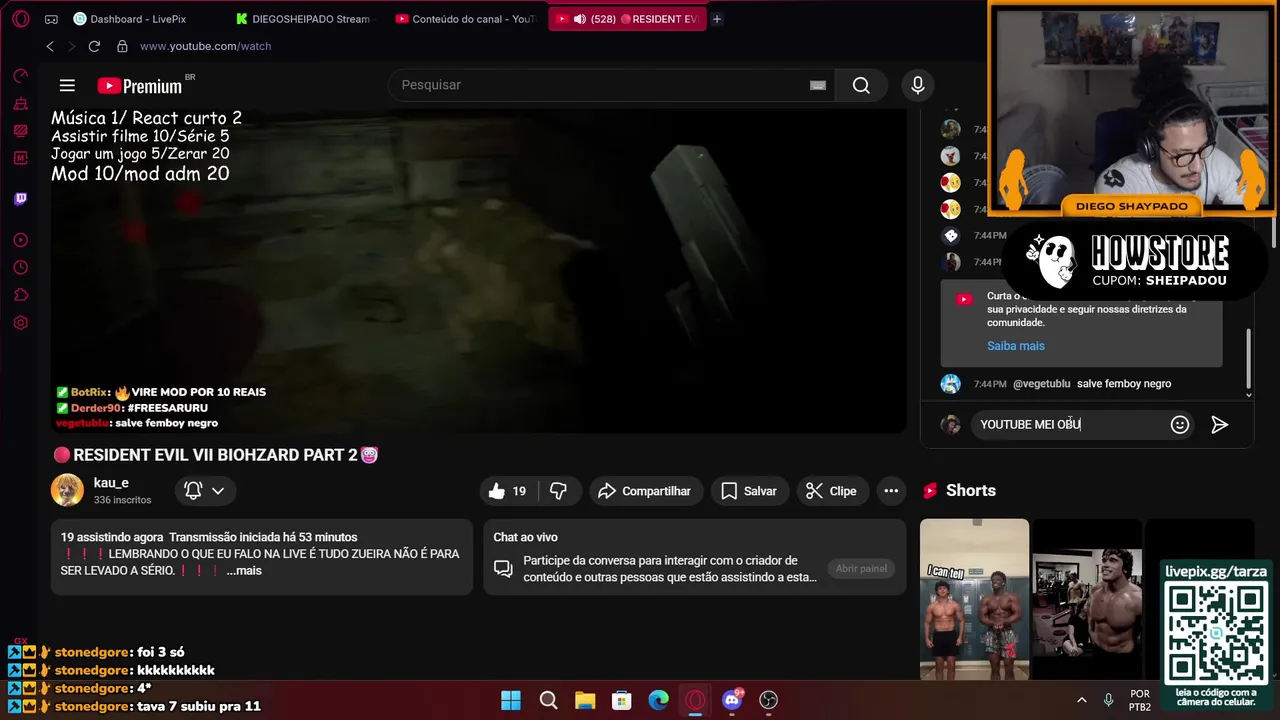Open the YouTube hamburger guide menu

coord(67,86)
